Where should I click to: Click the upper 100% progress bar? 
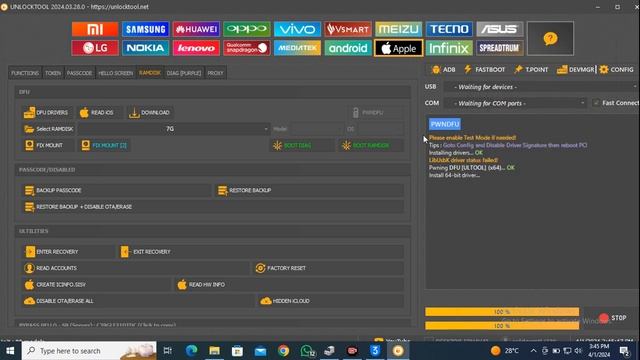pyautogui.click(x=502, y=312)
